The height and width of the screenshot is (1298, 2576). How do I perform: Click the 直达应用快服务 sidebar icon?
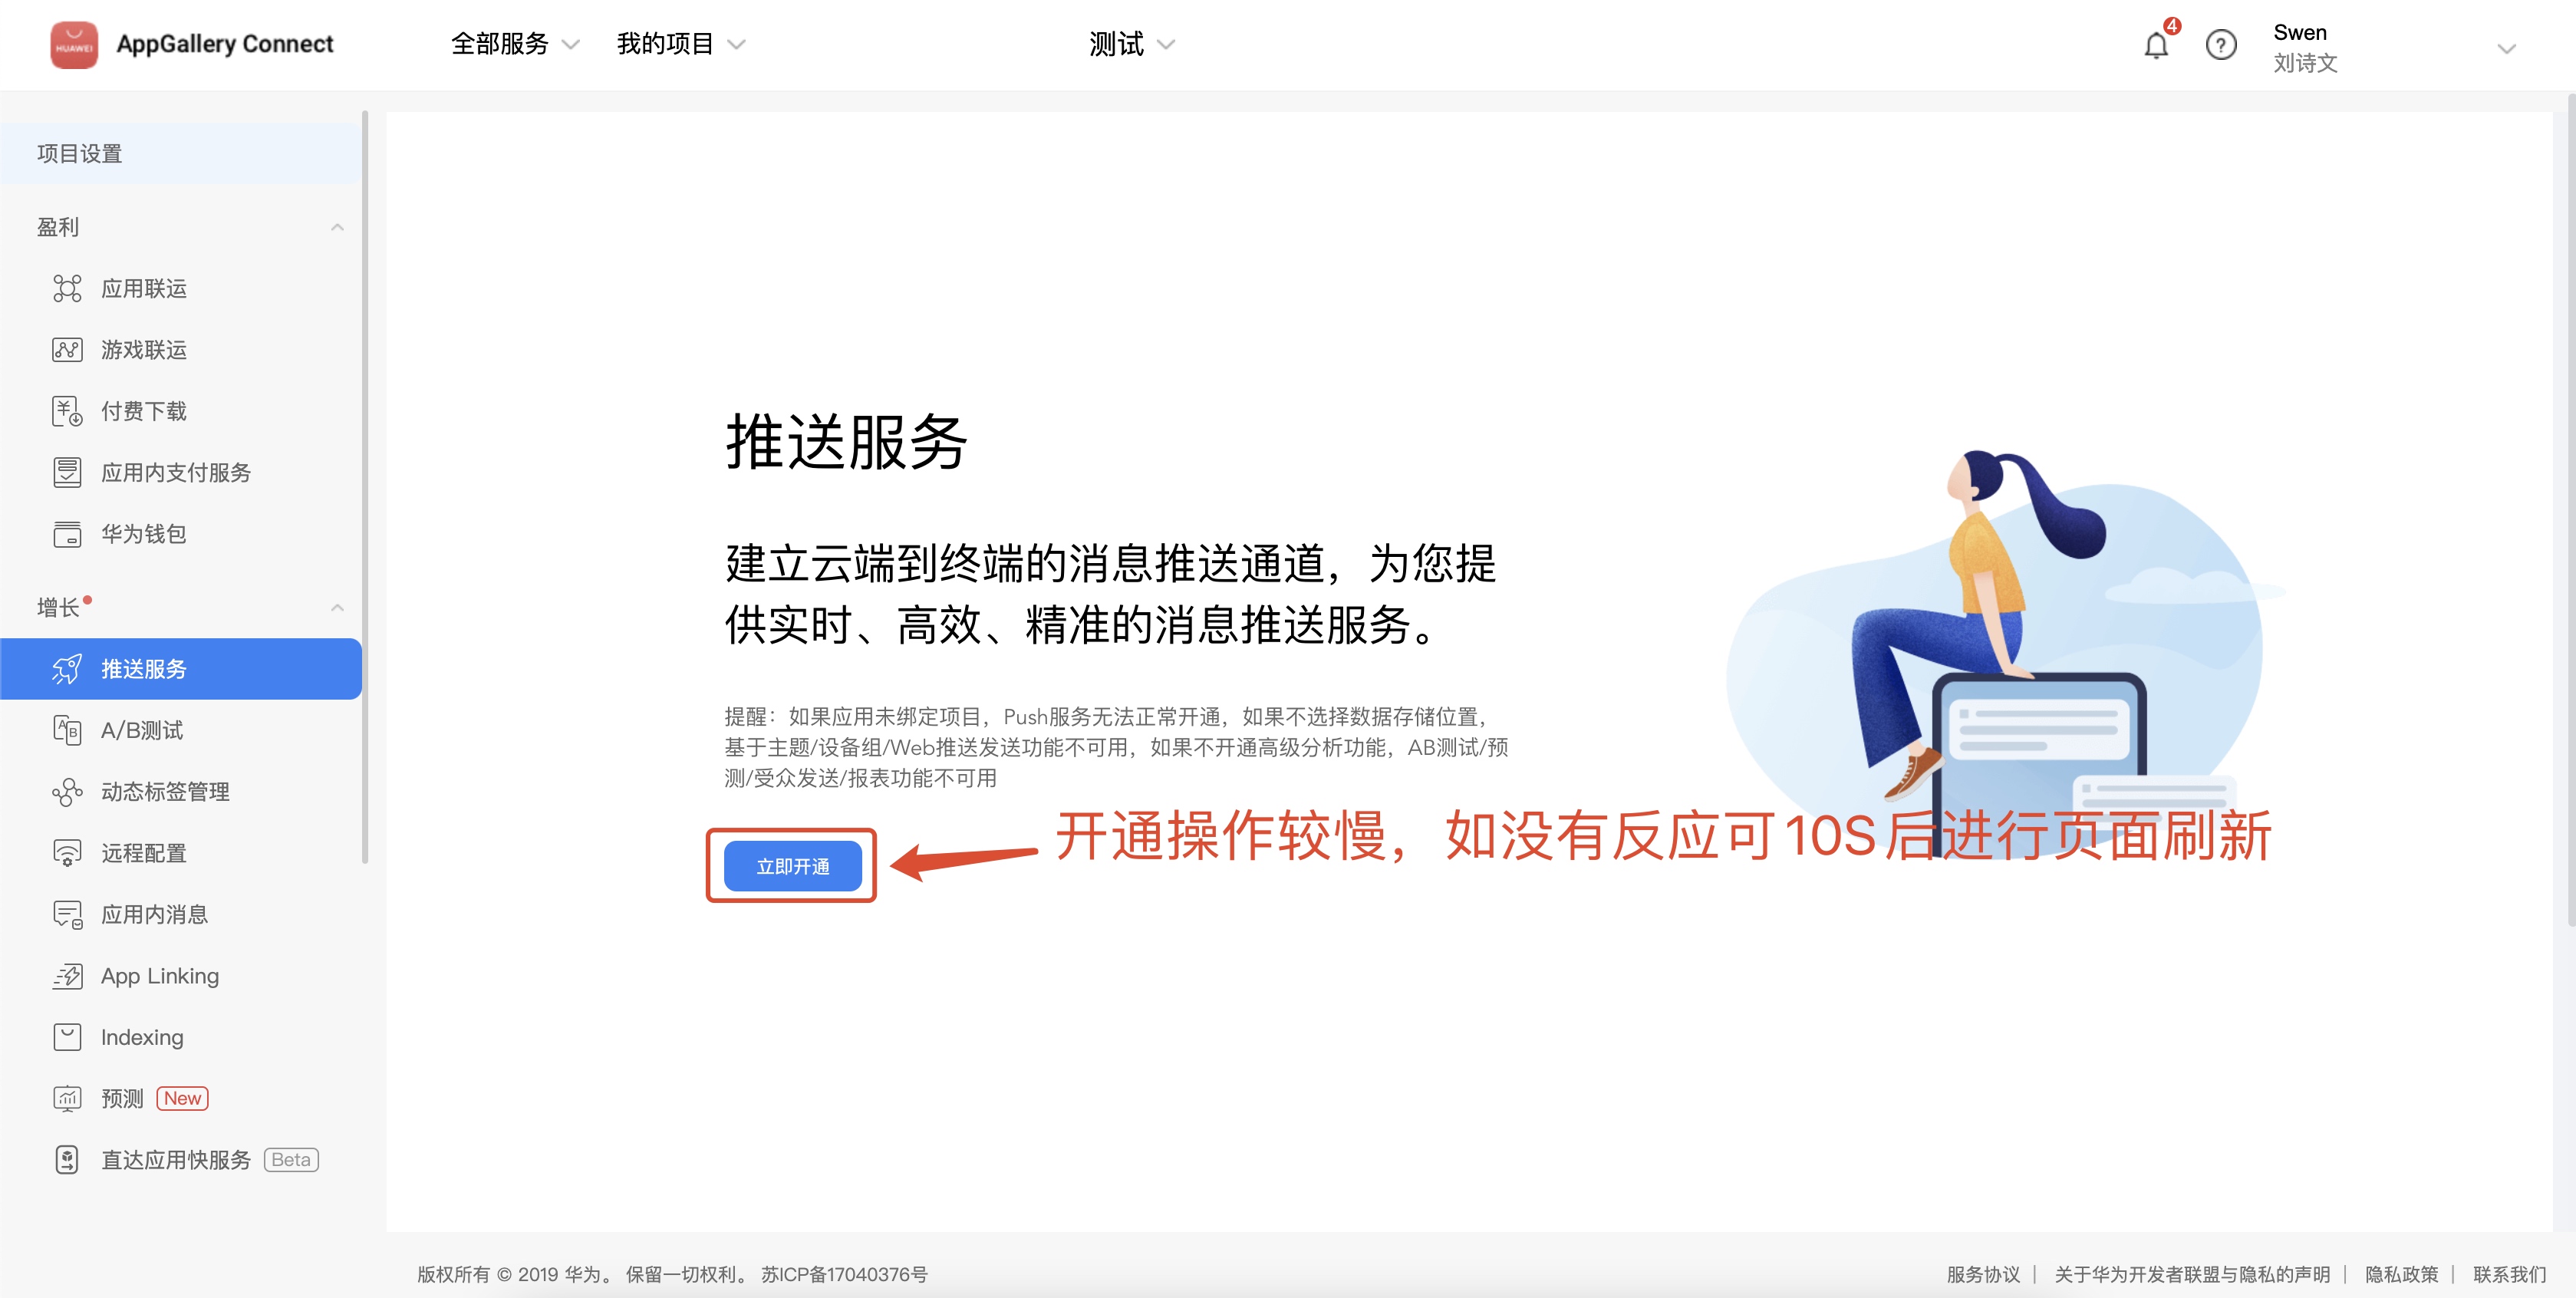tap(67, 1160)
